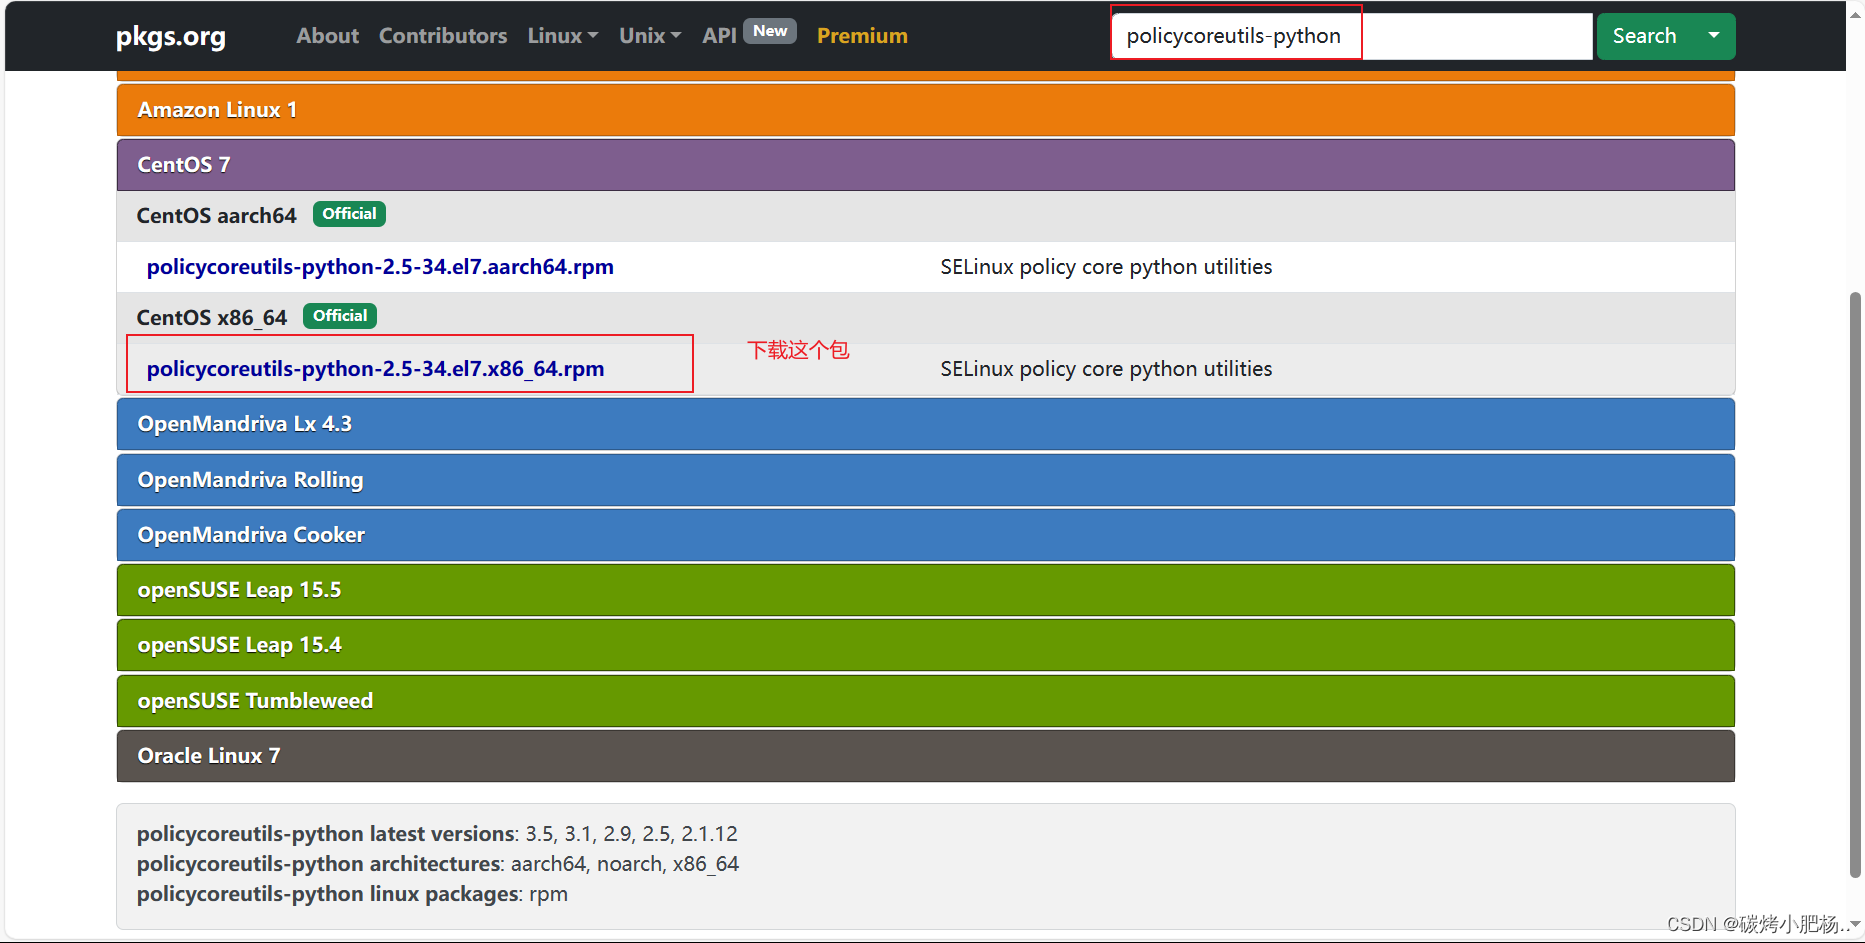Click the Official badge for CentOS x86_64
Viewport: 1865px width, 943px height.
[340, 316]
